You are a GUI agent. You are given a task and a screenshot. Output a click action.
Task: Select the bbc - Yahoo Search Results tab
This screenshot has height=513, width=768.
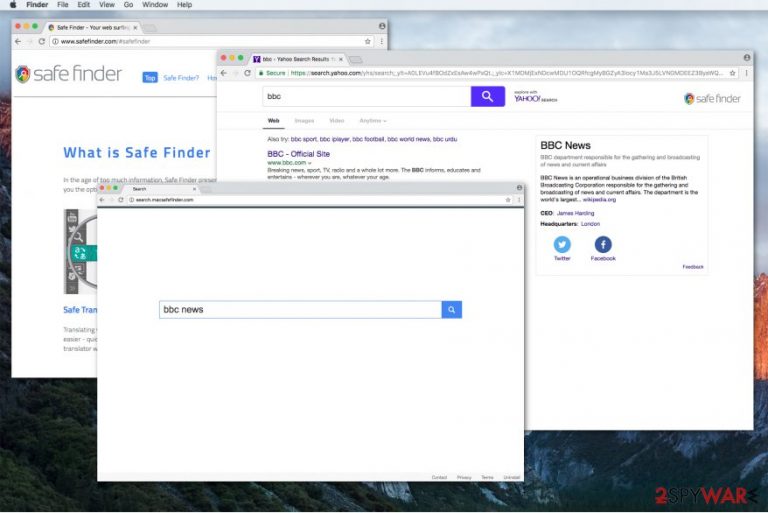click(298, 59)
